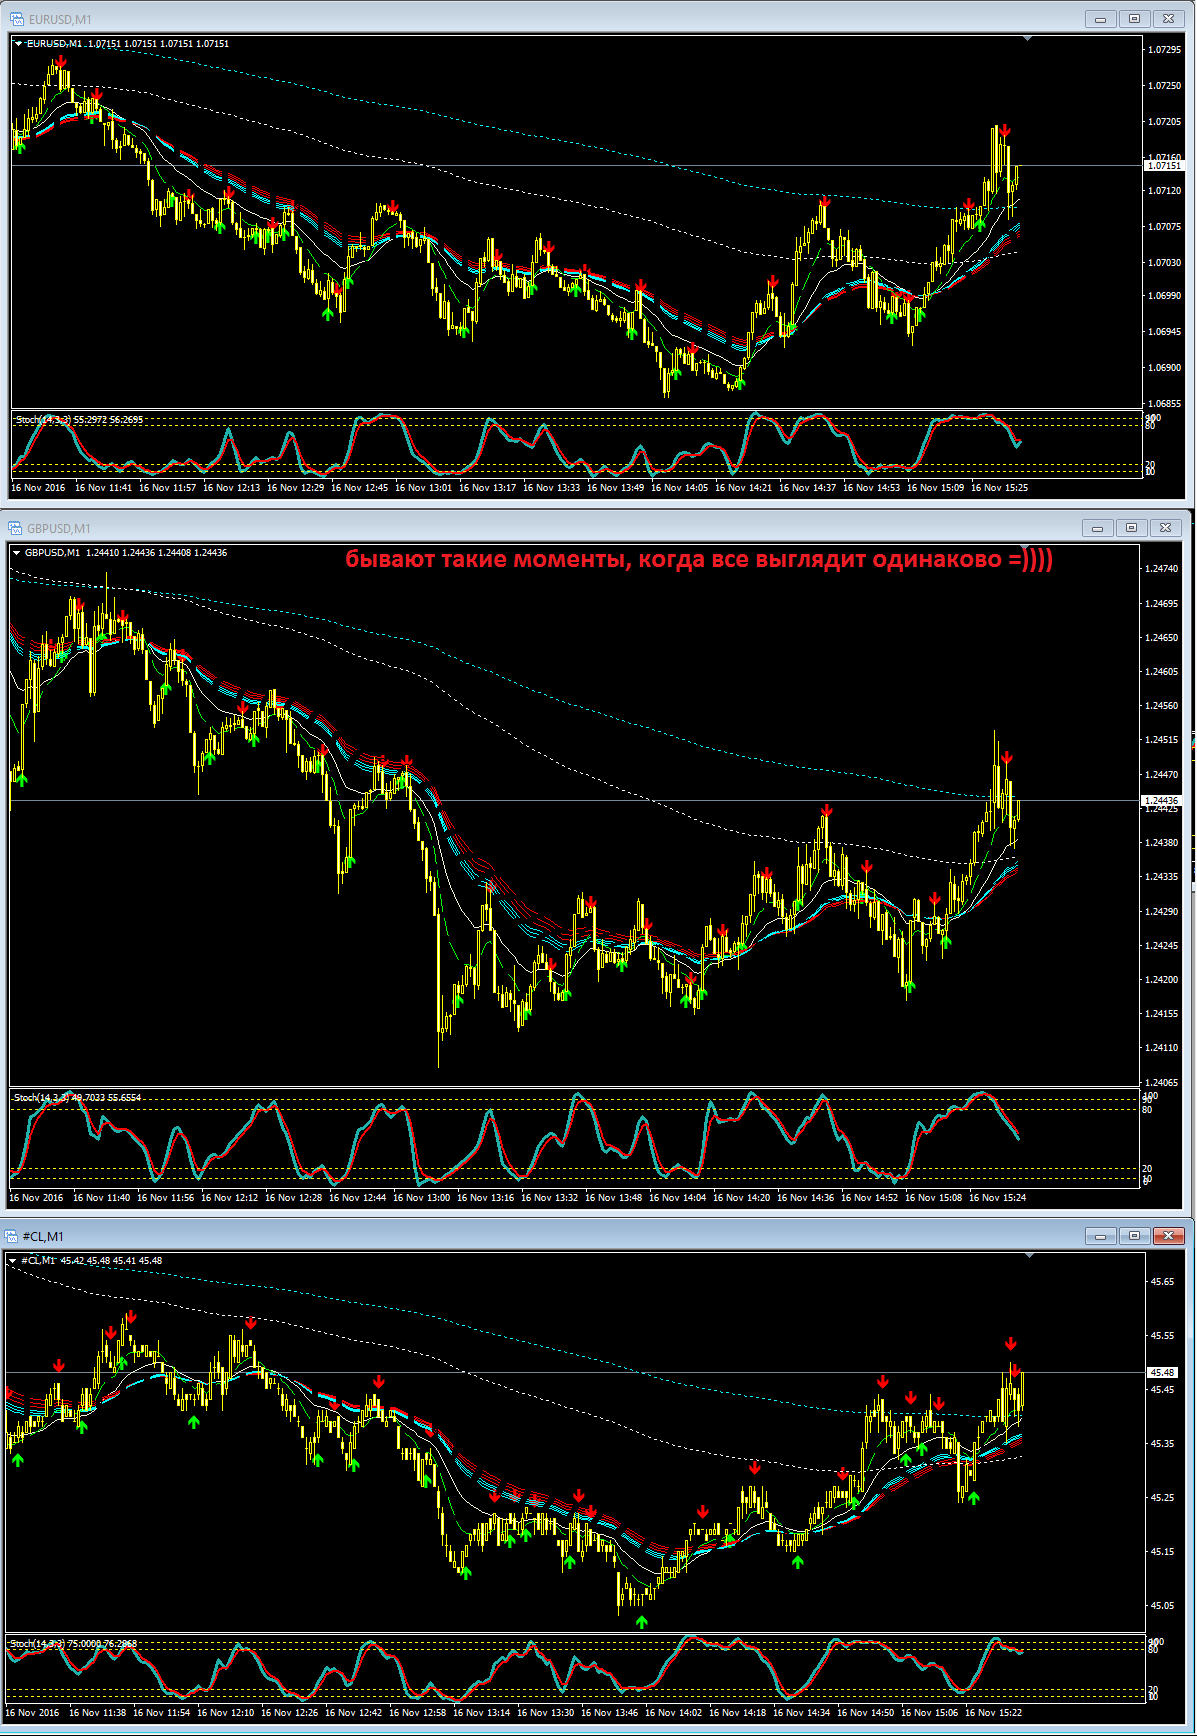
Task: Click the EURUSD,M1 window title text
Action: click(x=60, y=19)
